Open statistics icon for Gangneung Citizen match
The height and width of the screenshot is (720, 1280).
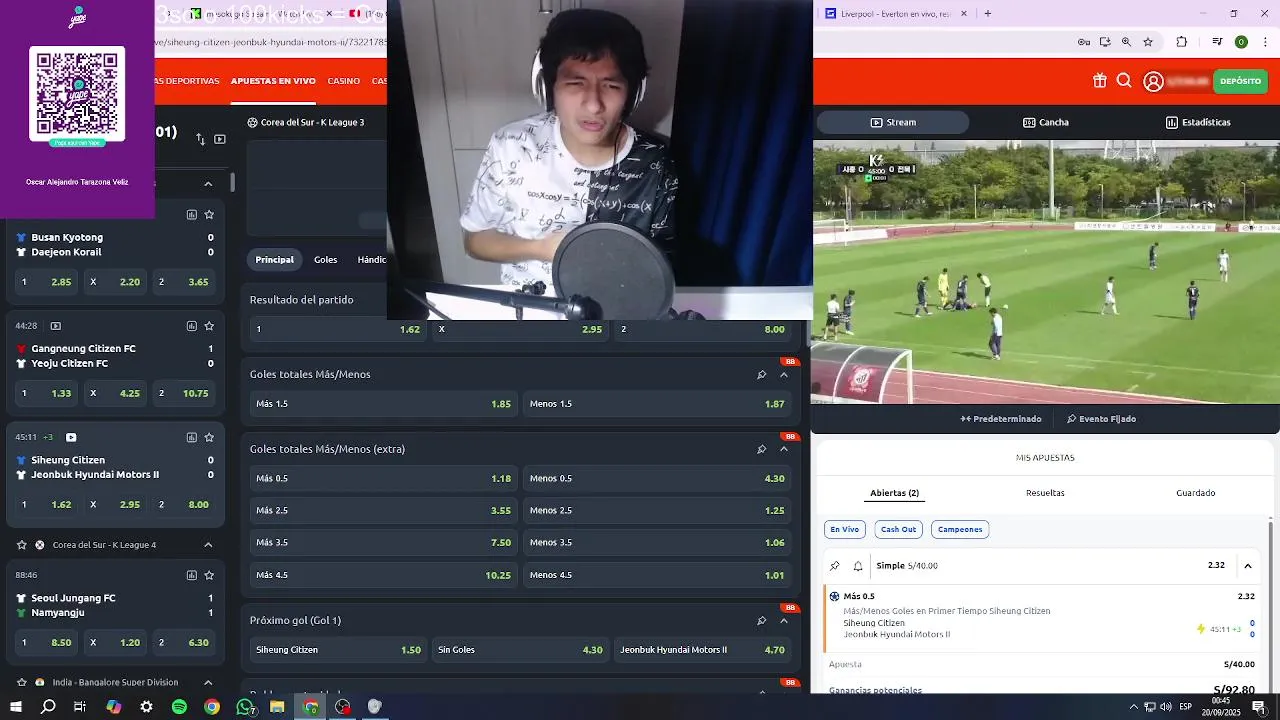coord(191,326)
